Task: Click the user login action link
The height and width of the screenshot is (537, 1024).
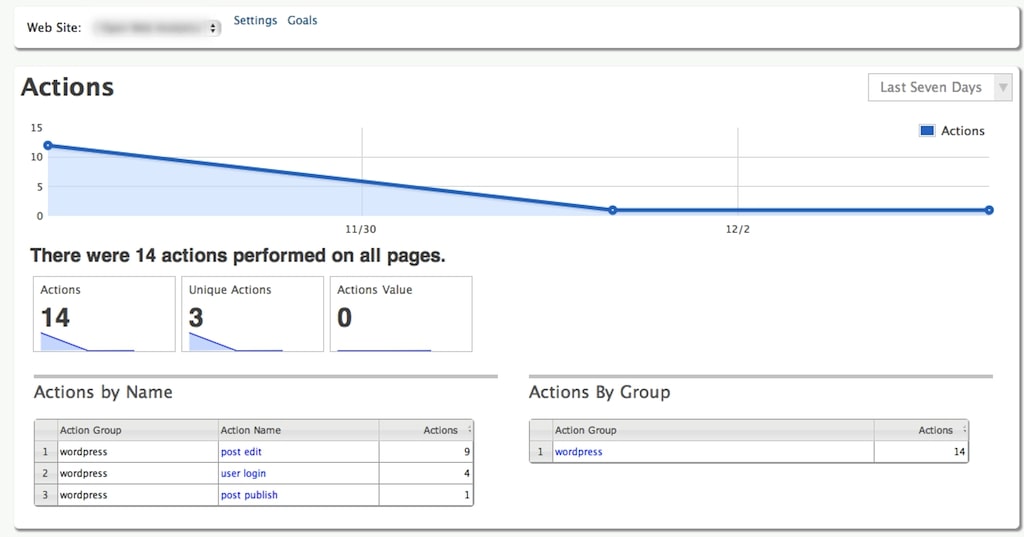Action: (243, 473)
